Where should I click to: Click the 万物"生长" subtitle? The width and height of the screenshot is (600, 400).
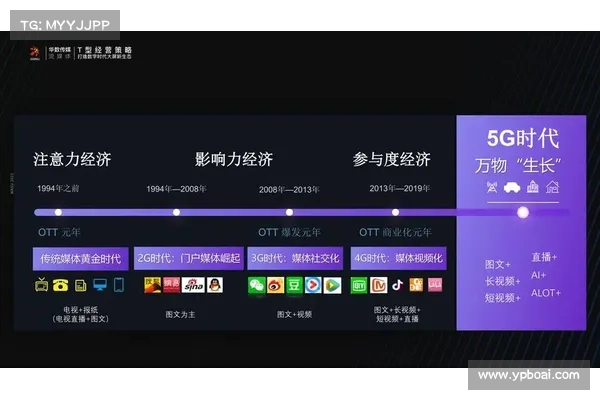coord(518,166)
